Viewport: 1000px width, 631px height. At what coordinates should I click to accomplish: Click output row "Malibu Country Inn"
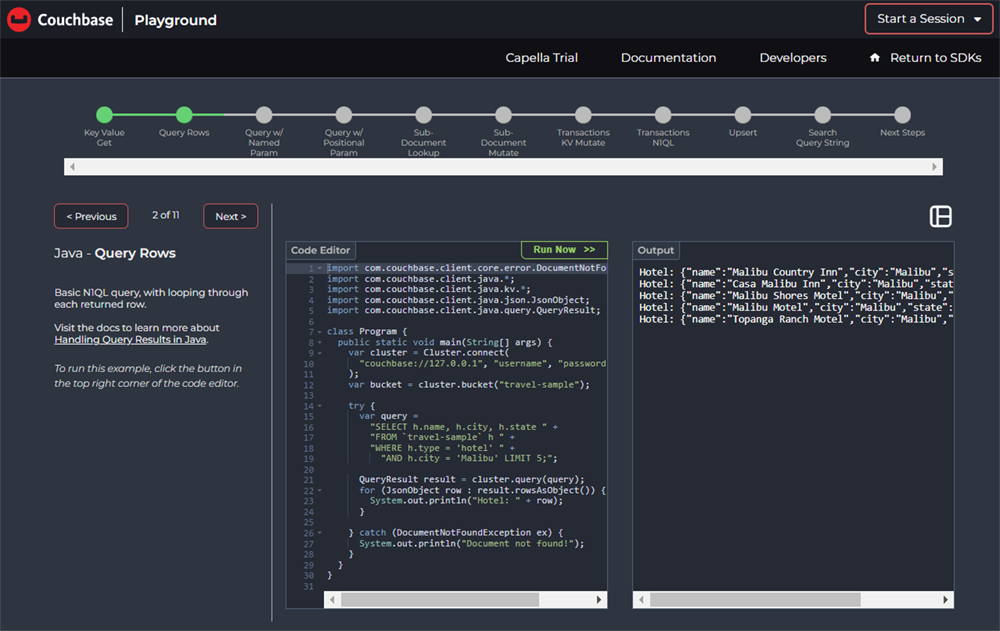click(796, 272)
